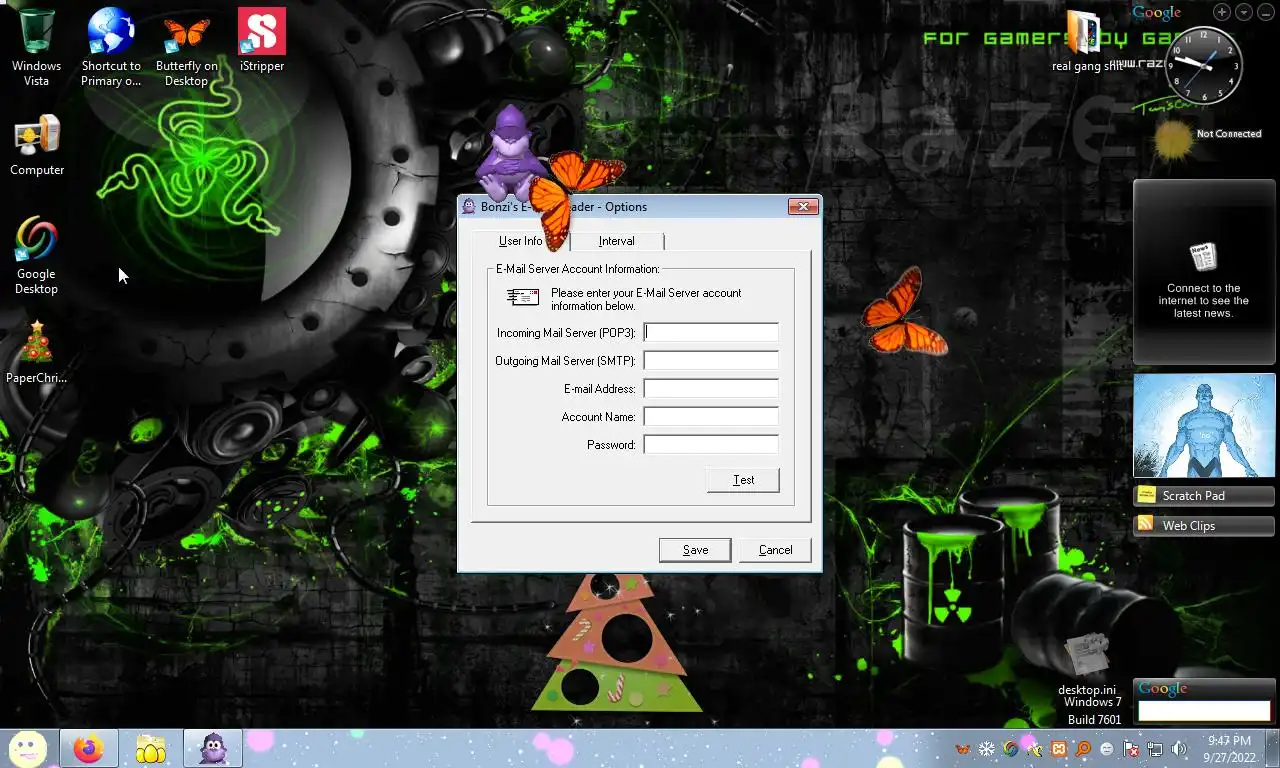Click the envelope icon in E-Mail Server section

tap(523, 297)
